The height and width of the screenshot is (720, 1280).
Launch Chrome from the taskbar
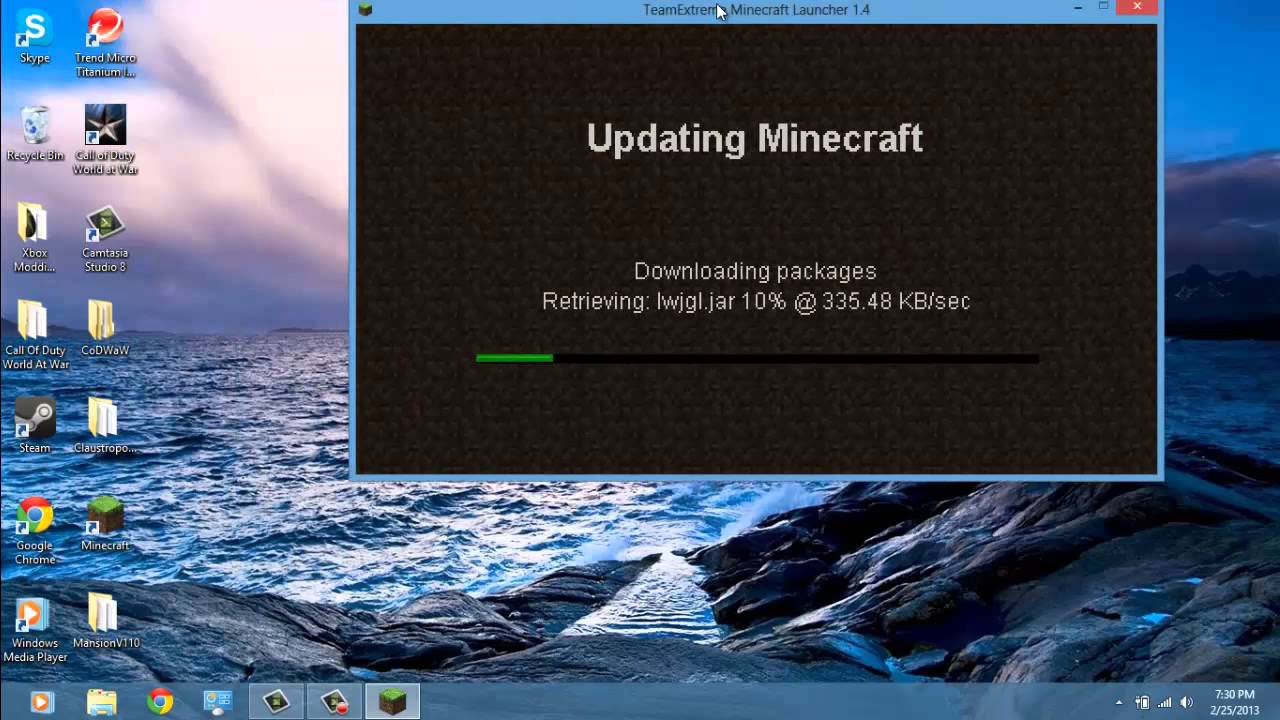tap(160, 702)
